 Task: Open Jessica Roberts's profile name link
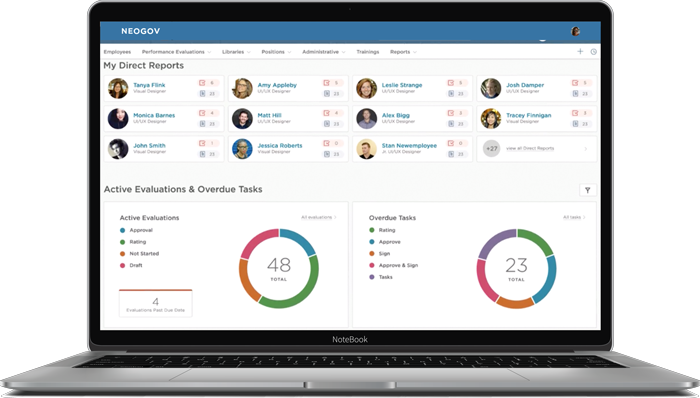279,145
